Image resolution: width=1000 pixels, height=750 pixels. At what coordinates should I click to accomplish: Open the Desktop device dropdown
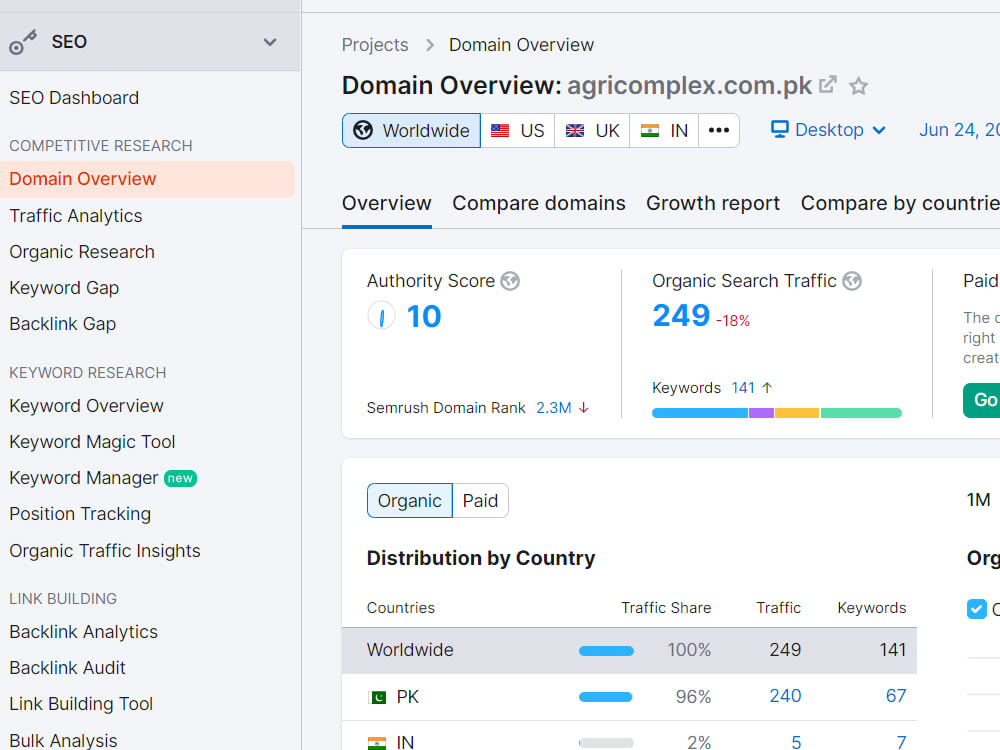click(828, 130)
